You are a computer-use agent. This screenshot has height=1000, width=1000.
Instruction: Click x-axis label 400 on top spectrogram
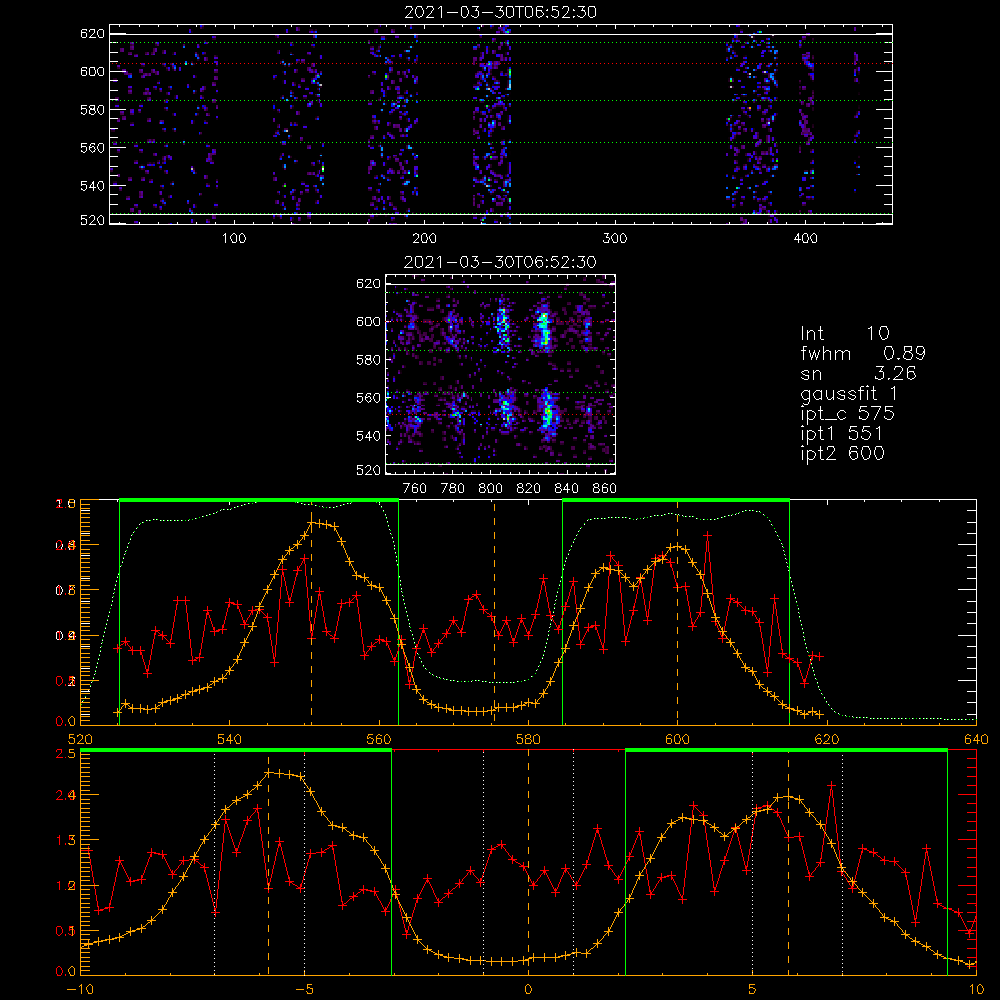click(805, 239)
